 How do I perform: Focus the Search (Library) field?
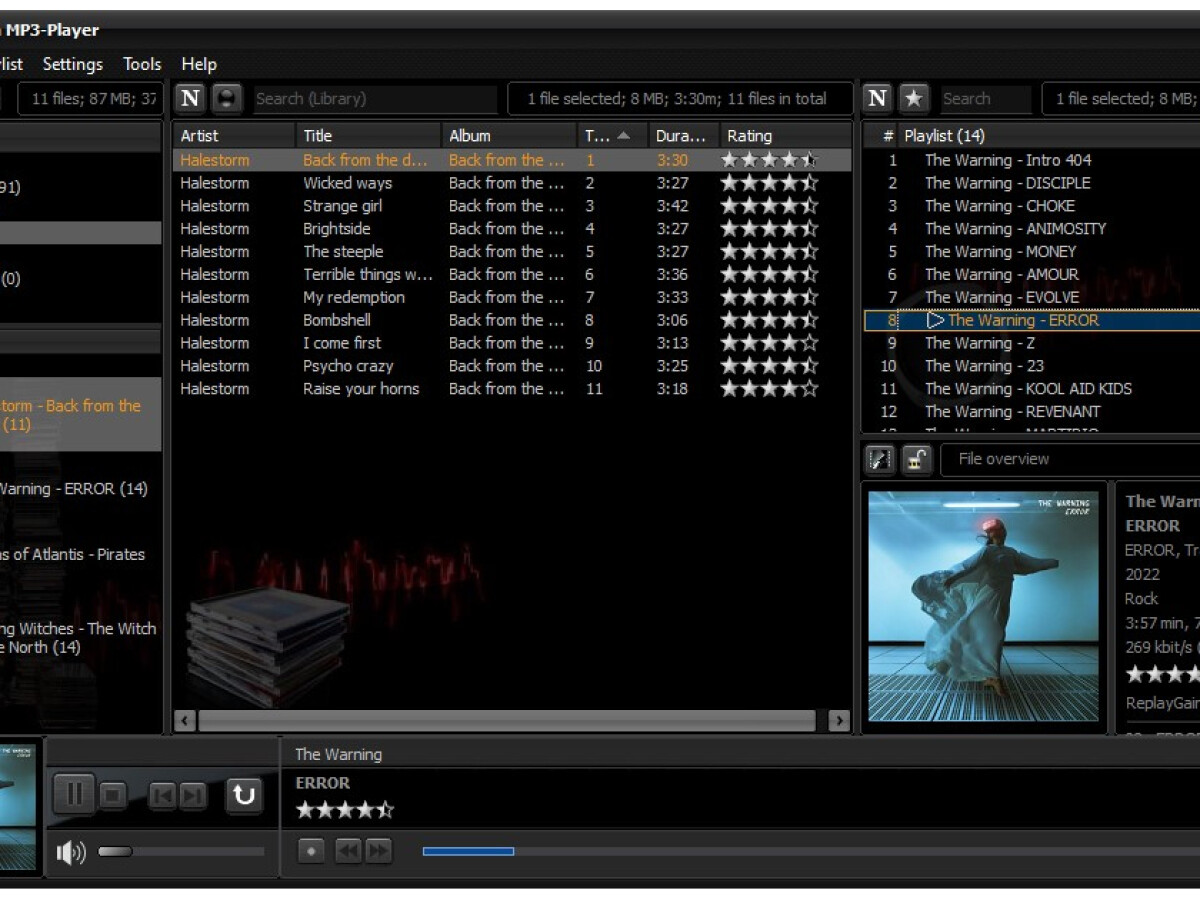coord(374,98)
